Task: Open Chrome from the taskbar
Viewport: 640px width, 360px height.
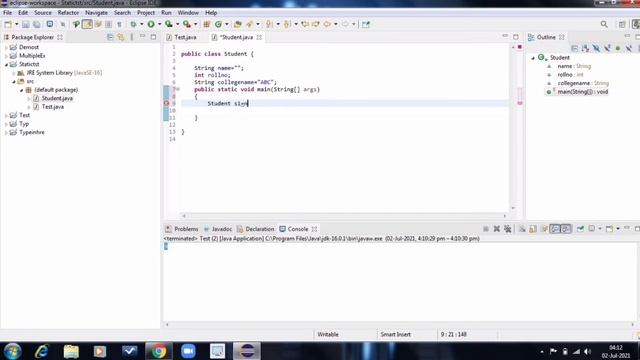Action: point(159,351)
